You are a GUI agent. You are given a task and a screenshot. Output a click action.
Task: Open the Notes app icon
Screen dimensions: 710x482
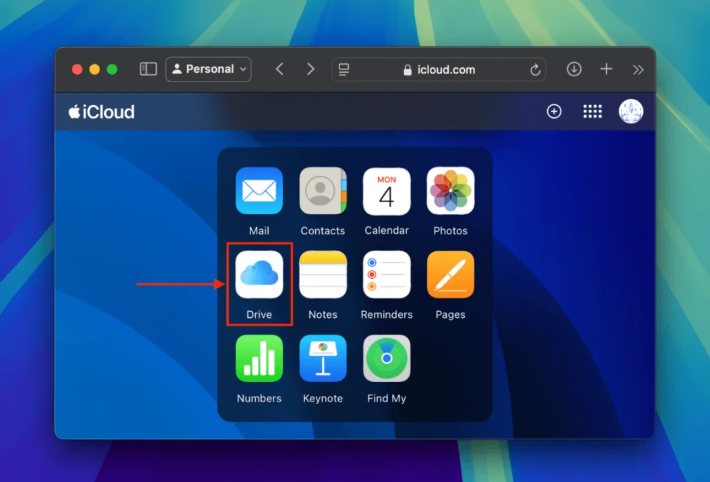(323, 275)
